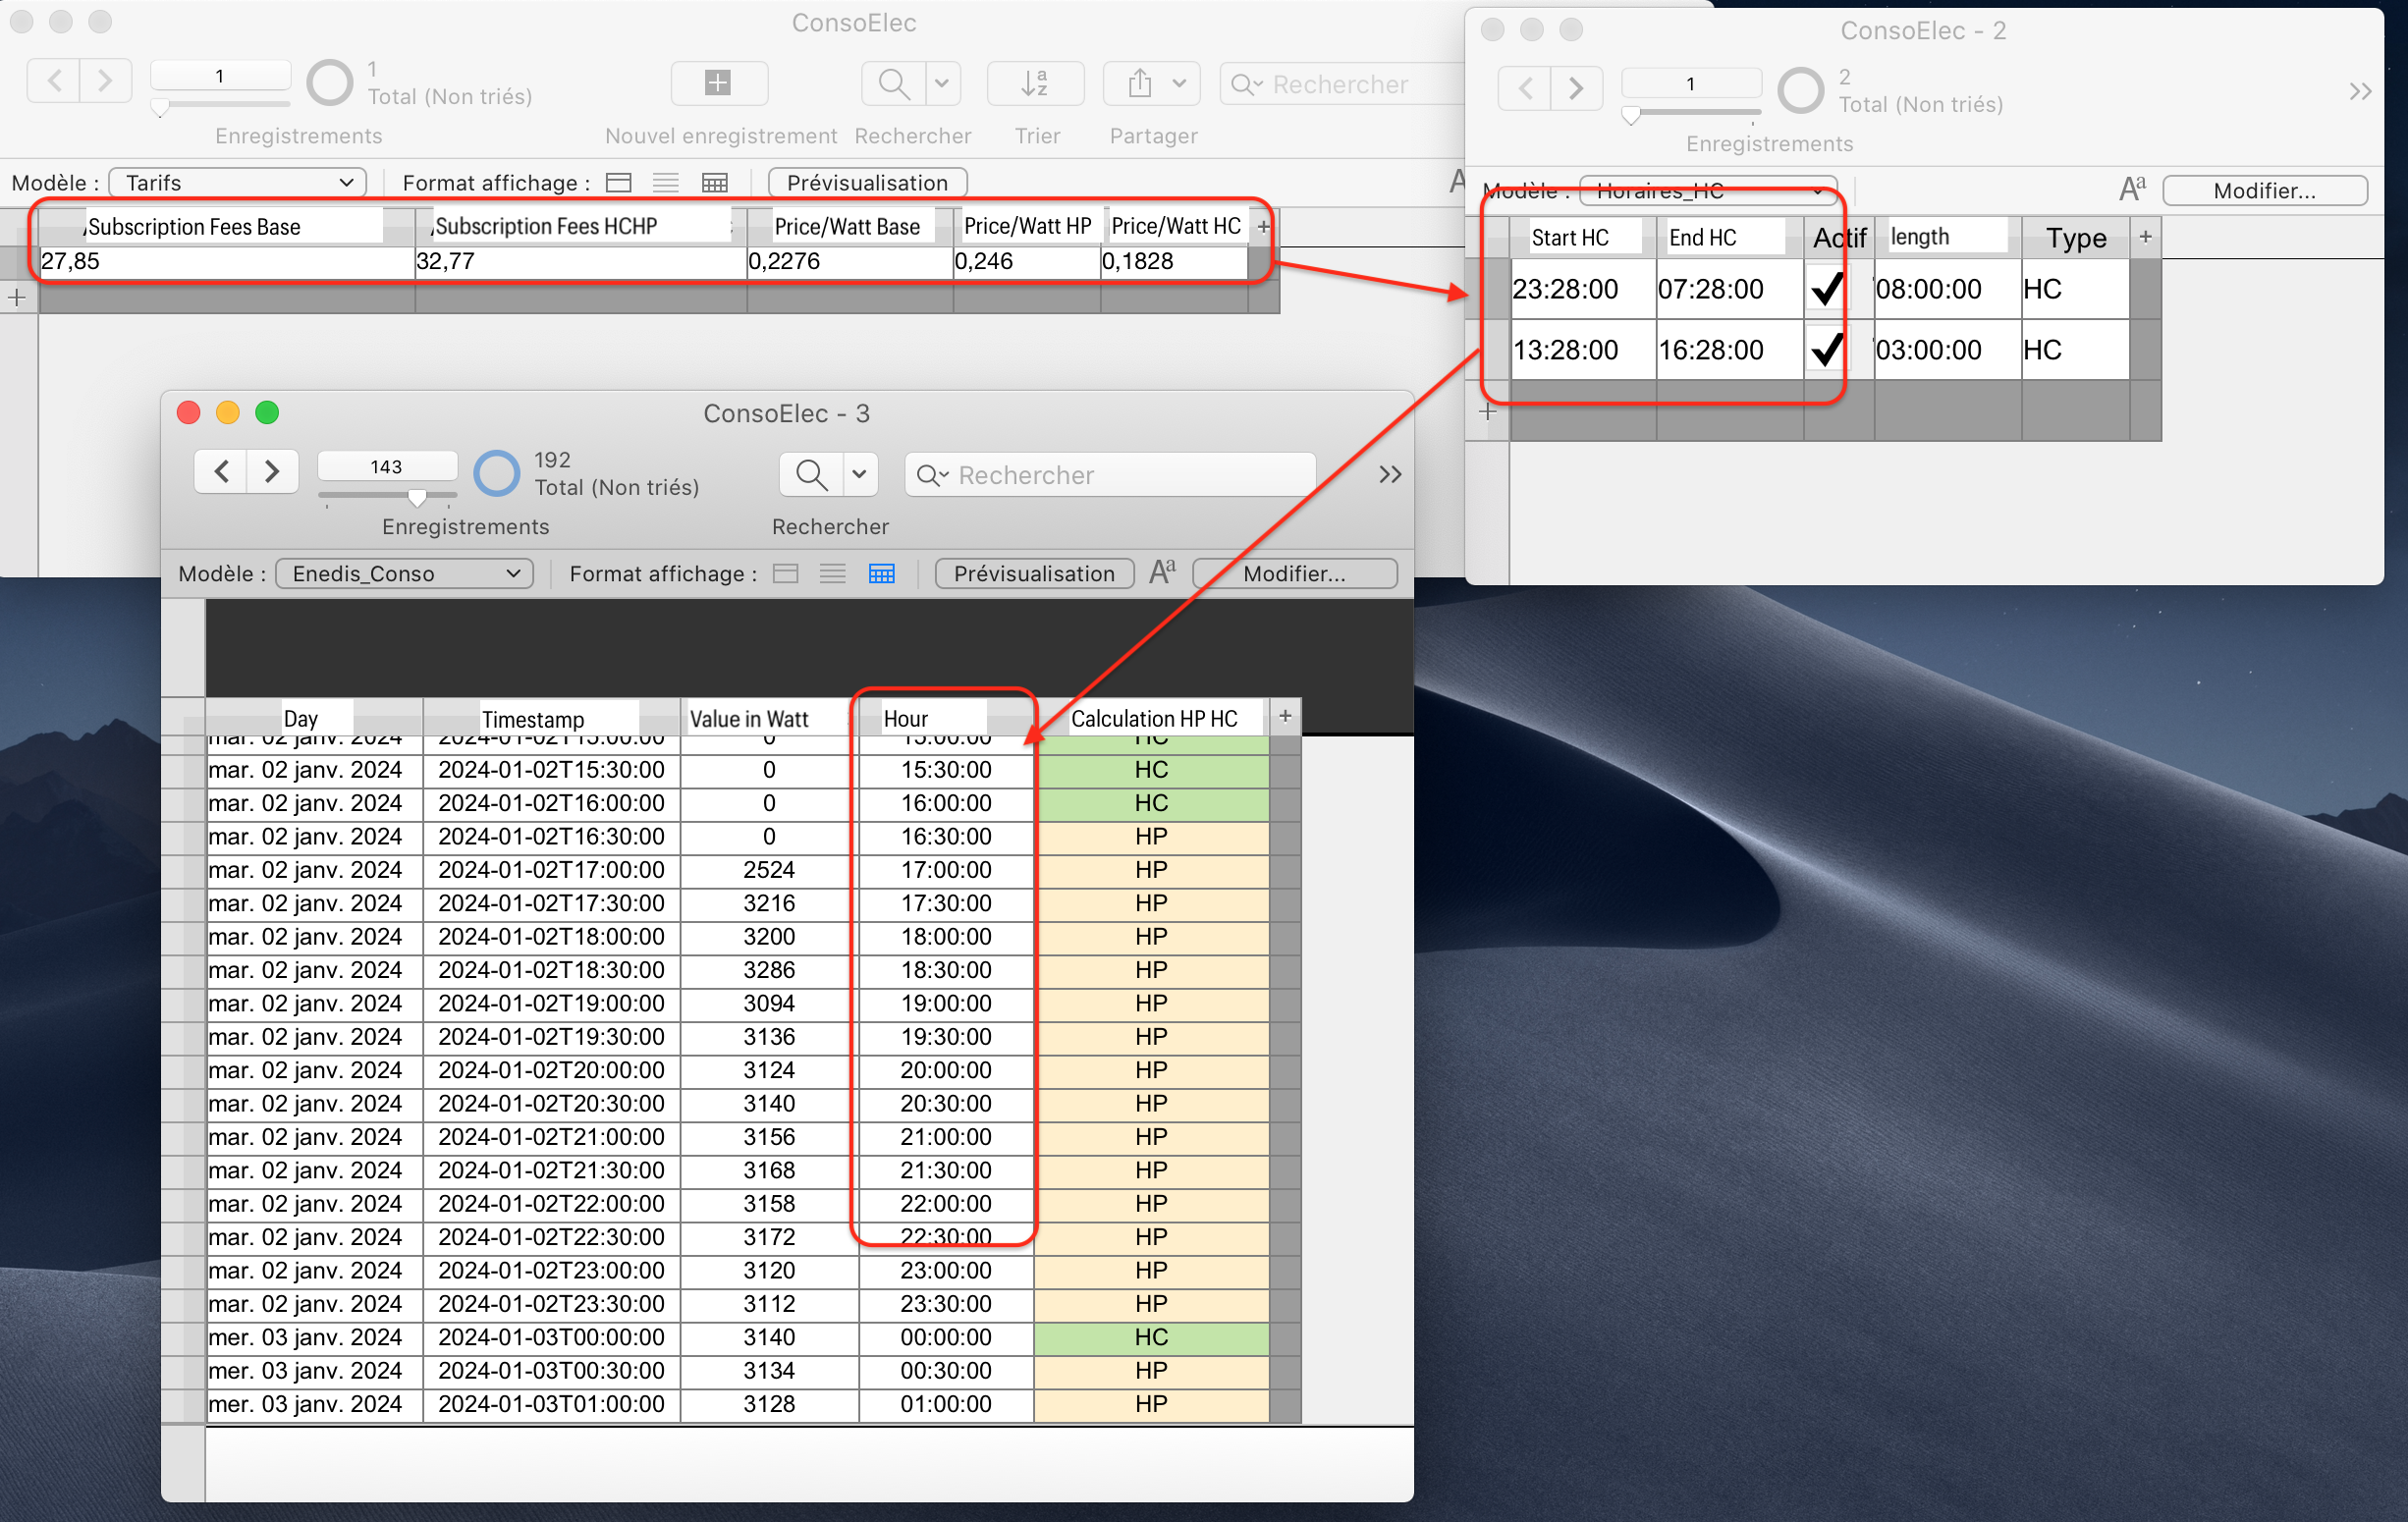
Task: Select table view icon in ConsoElec - 3
Action: click(881, 574)
